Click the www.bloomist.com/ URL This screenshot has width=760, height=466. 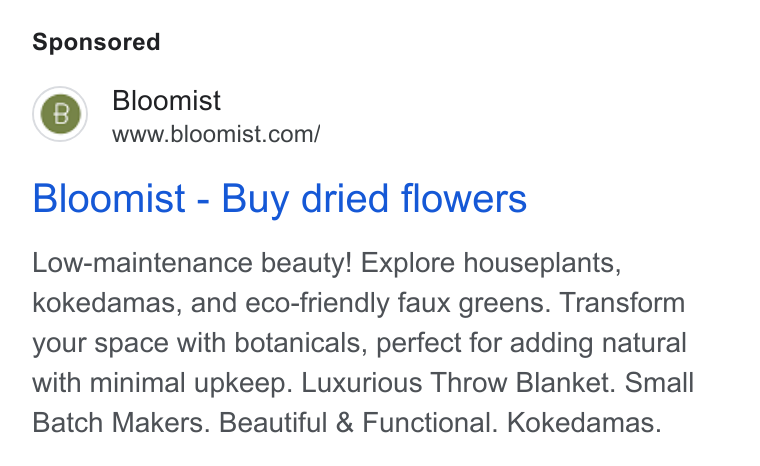216,134
